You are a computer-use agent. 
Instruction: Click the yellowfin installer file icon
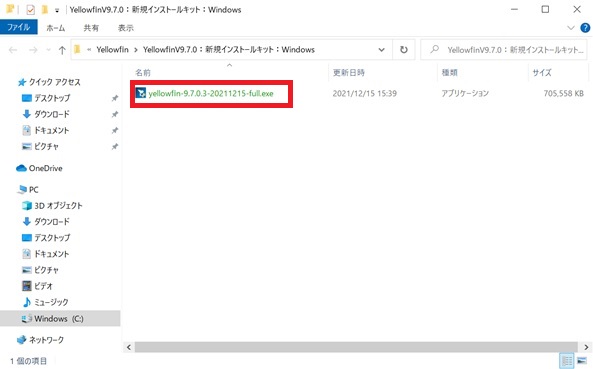pyautogui.click(x=141, y=93)
